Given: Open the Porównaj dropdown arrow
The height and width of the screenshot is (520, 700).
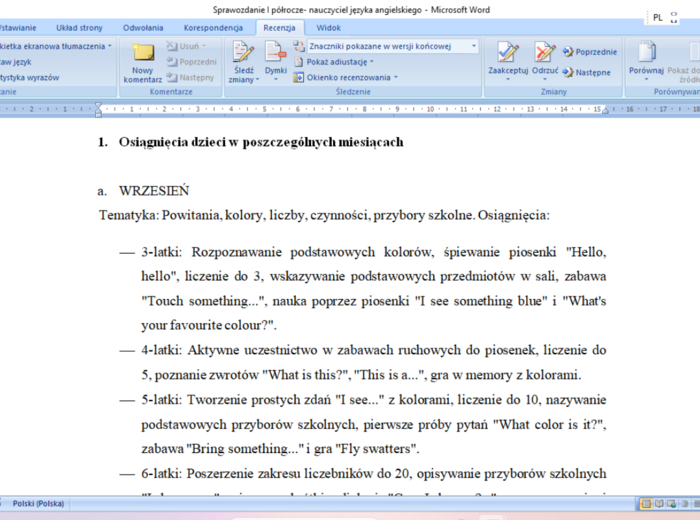Looking at the screenshot, I should point(646,79).
